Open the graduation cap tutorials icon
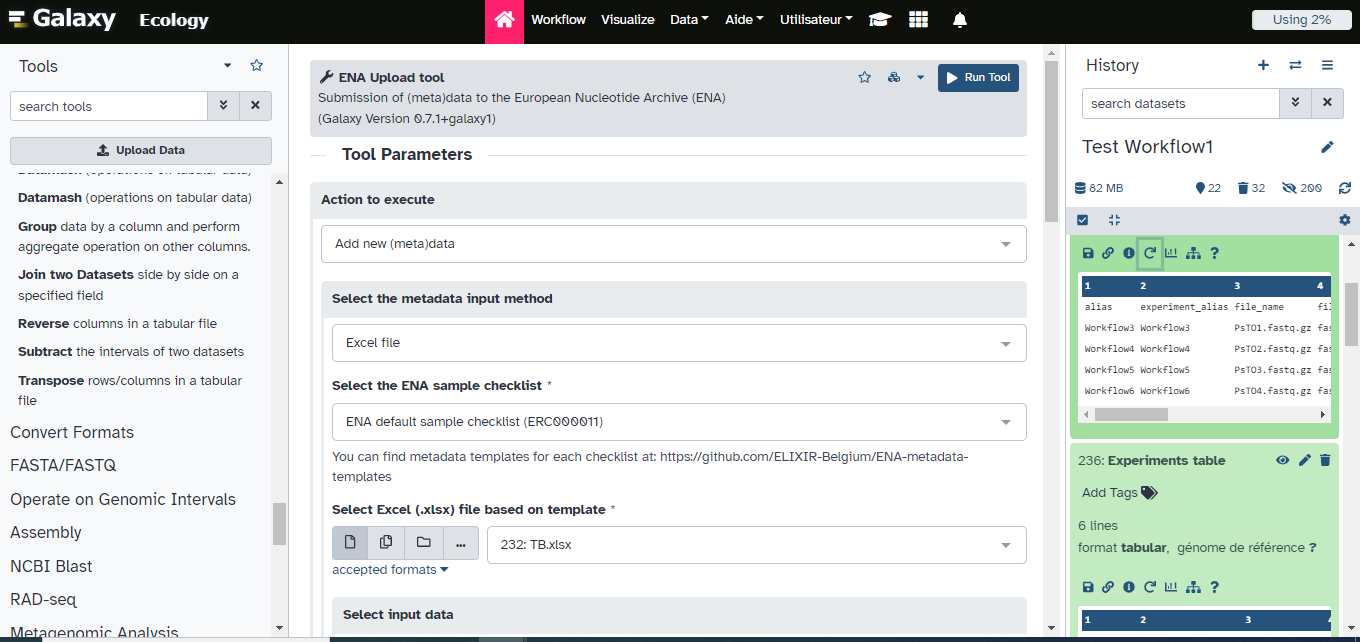 pyautogui.click(x=879, y=20)
